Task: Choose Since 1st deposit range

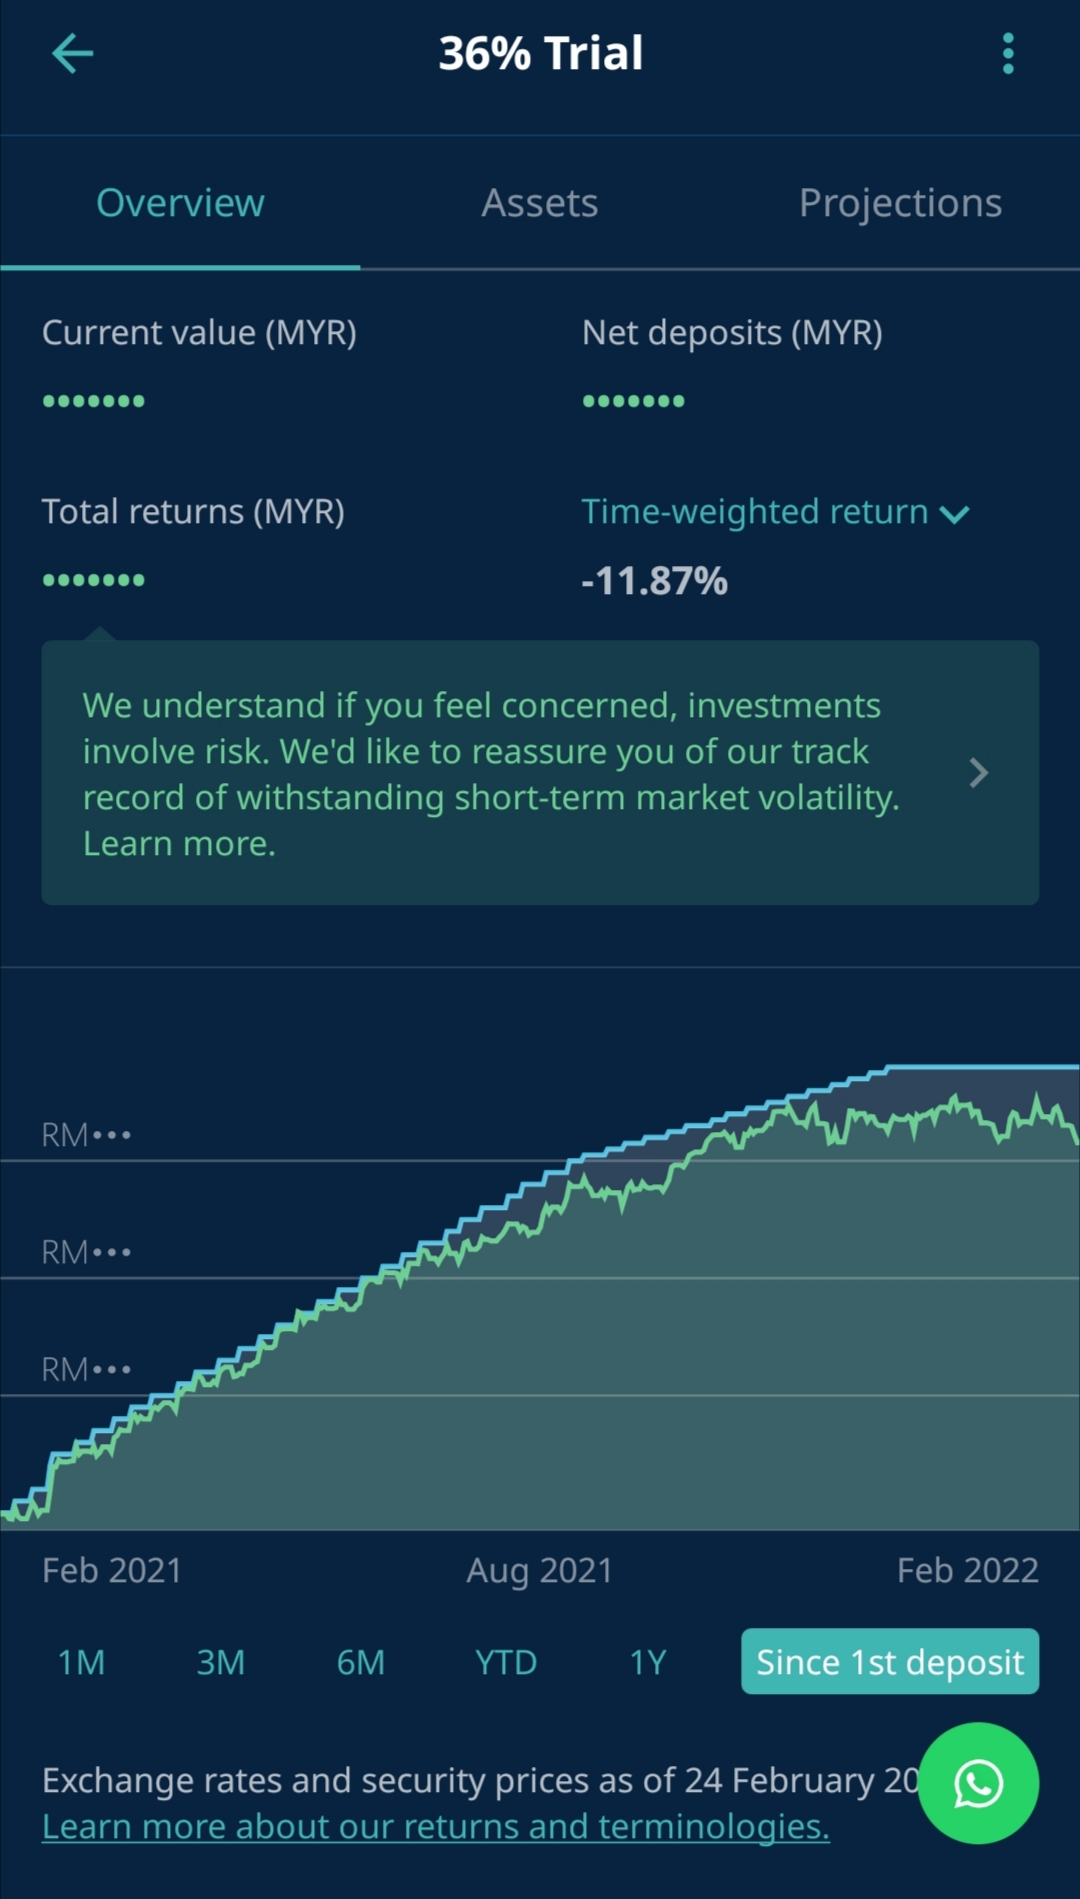Action: (x=890, y=1662)
